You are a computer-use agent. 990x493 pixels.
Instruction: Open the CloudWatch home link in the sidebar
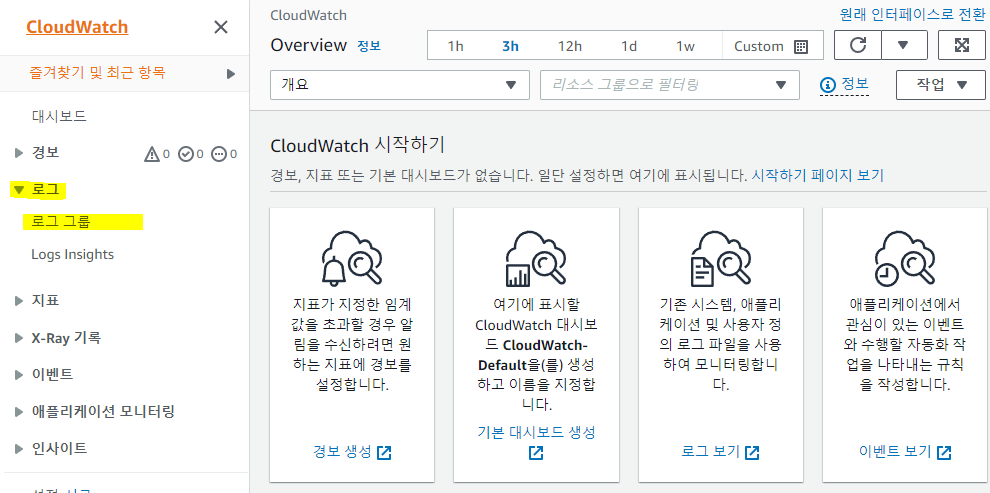pyautogui.click(x=77, y=27)
